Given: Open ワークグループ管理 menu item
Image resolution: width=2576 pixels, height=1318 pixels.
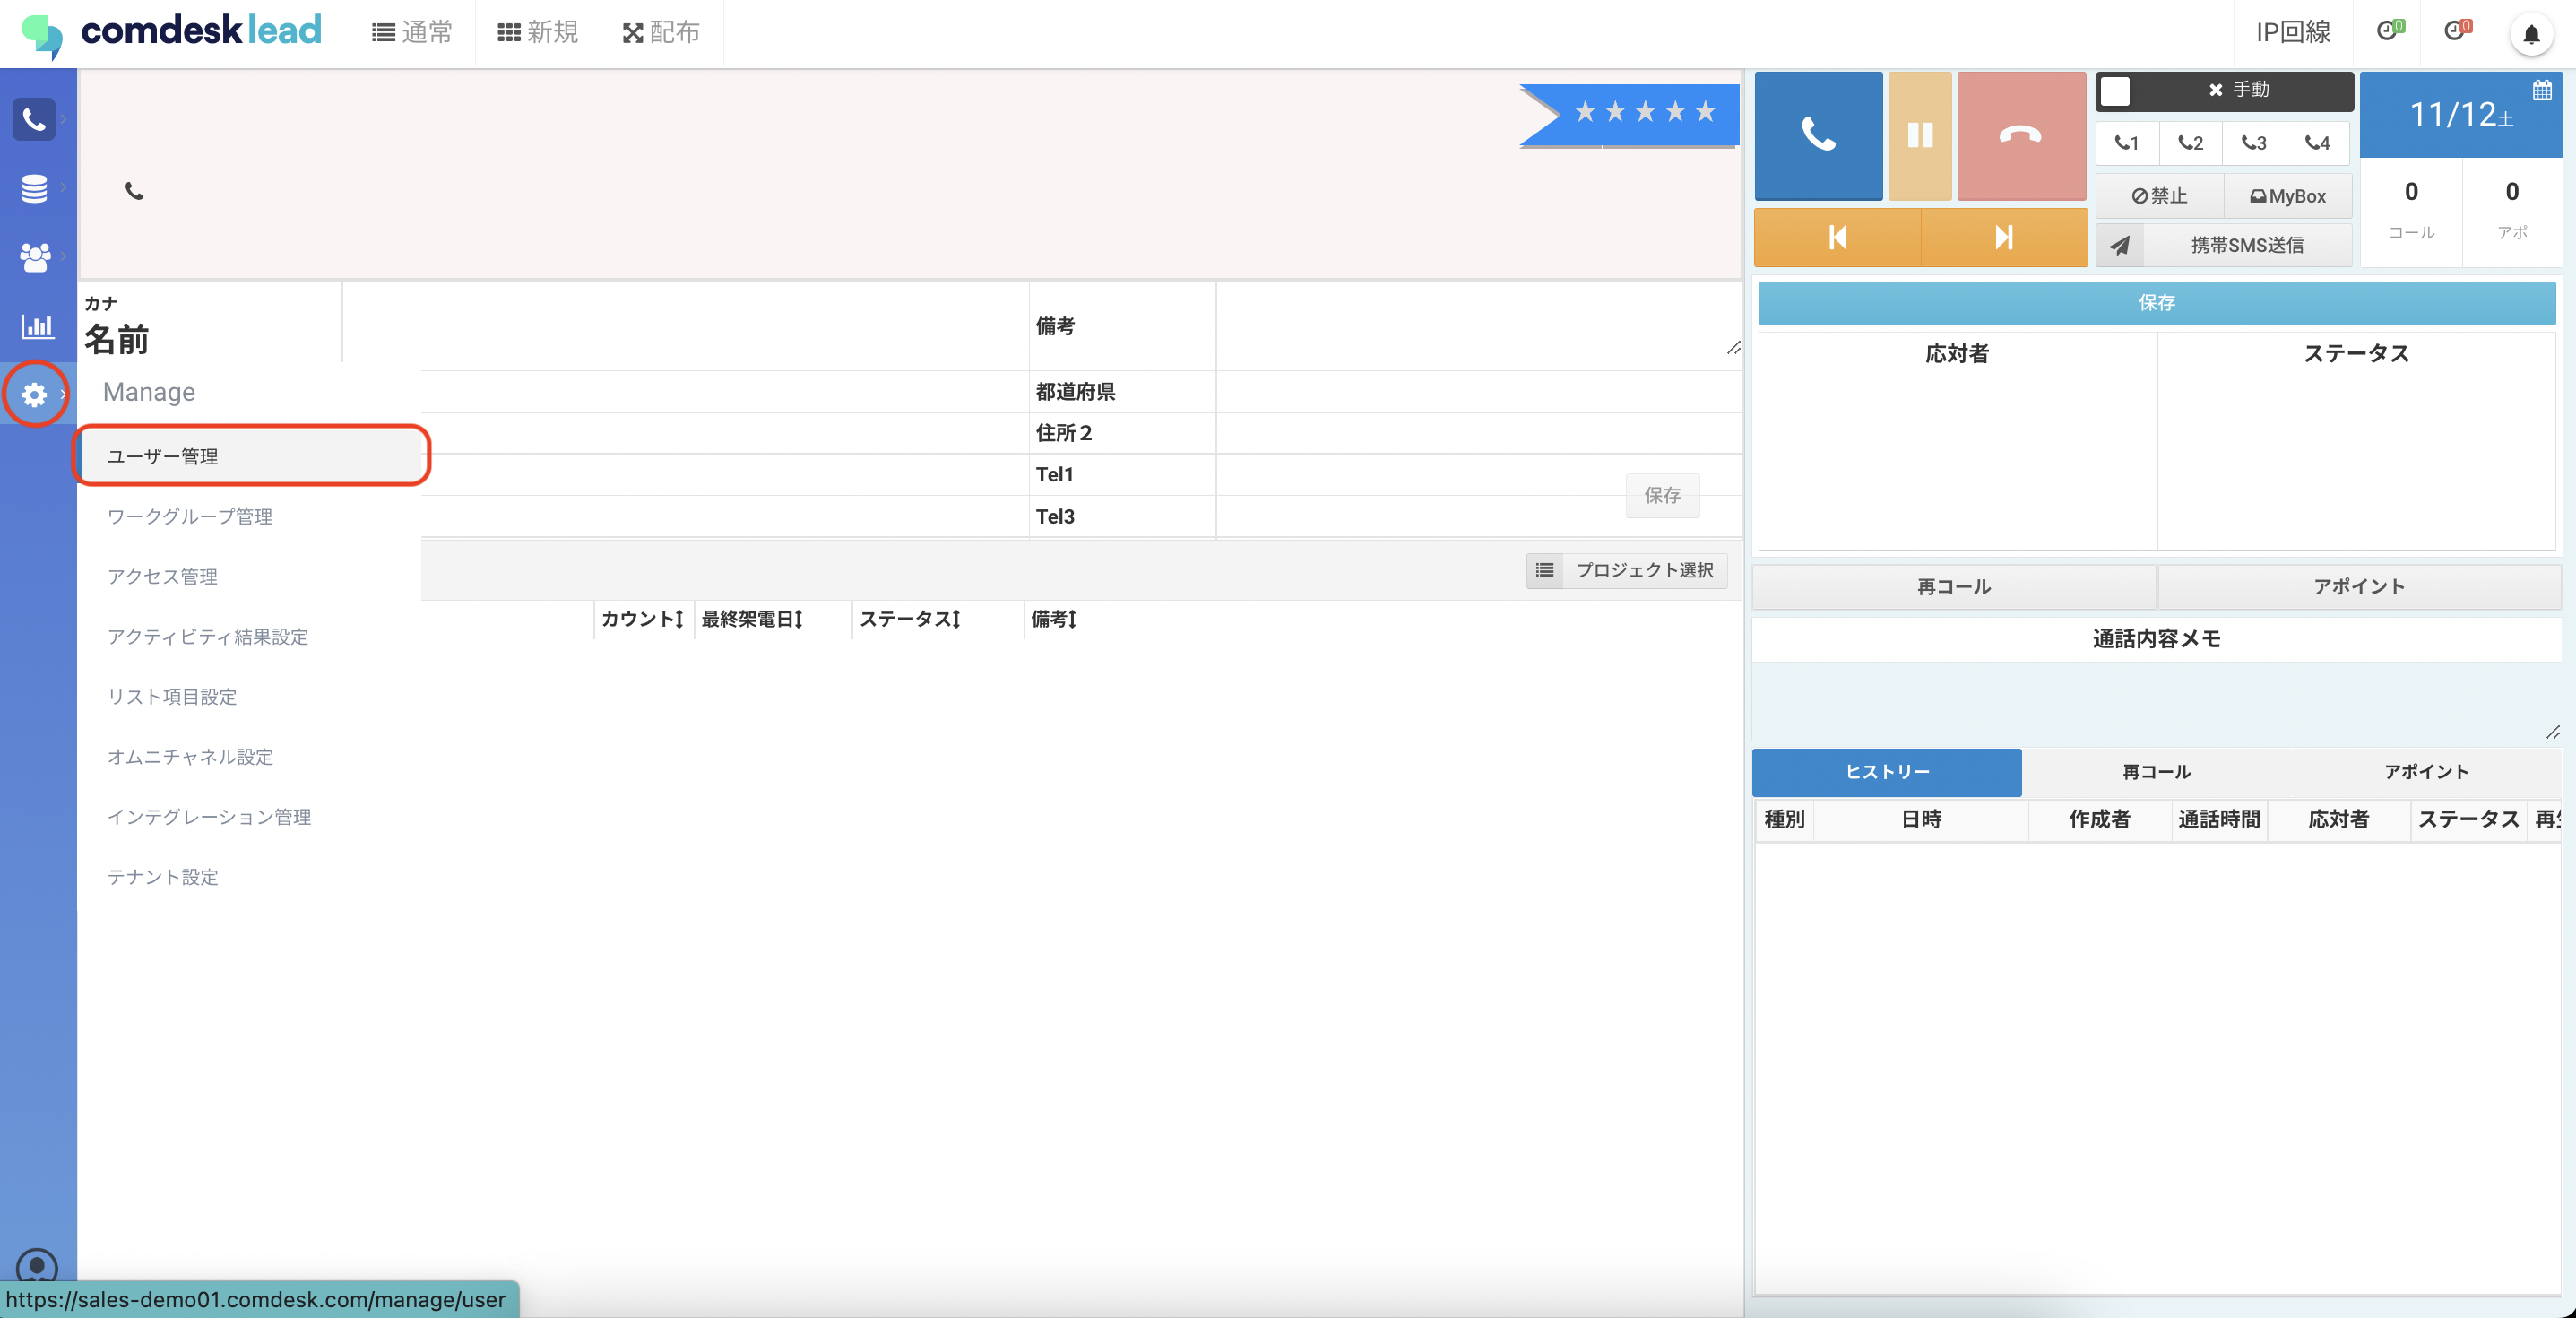Looking at the screenshot, I should [x=190, y=516].
